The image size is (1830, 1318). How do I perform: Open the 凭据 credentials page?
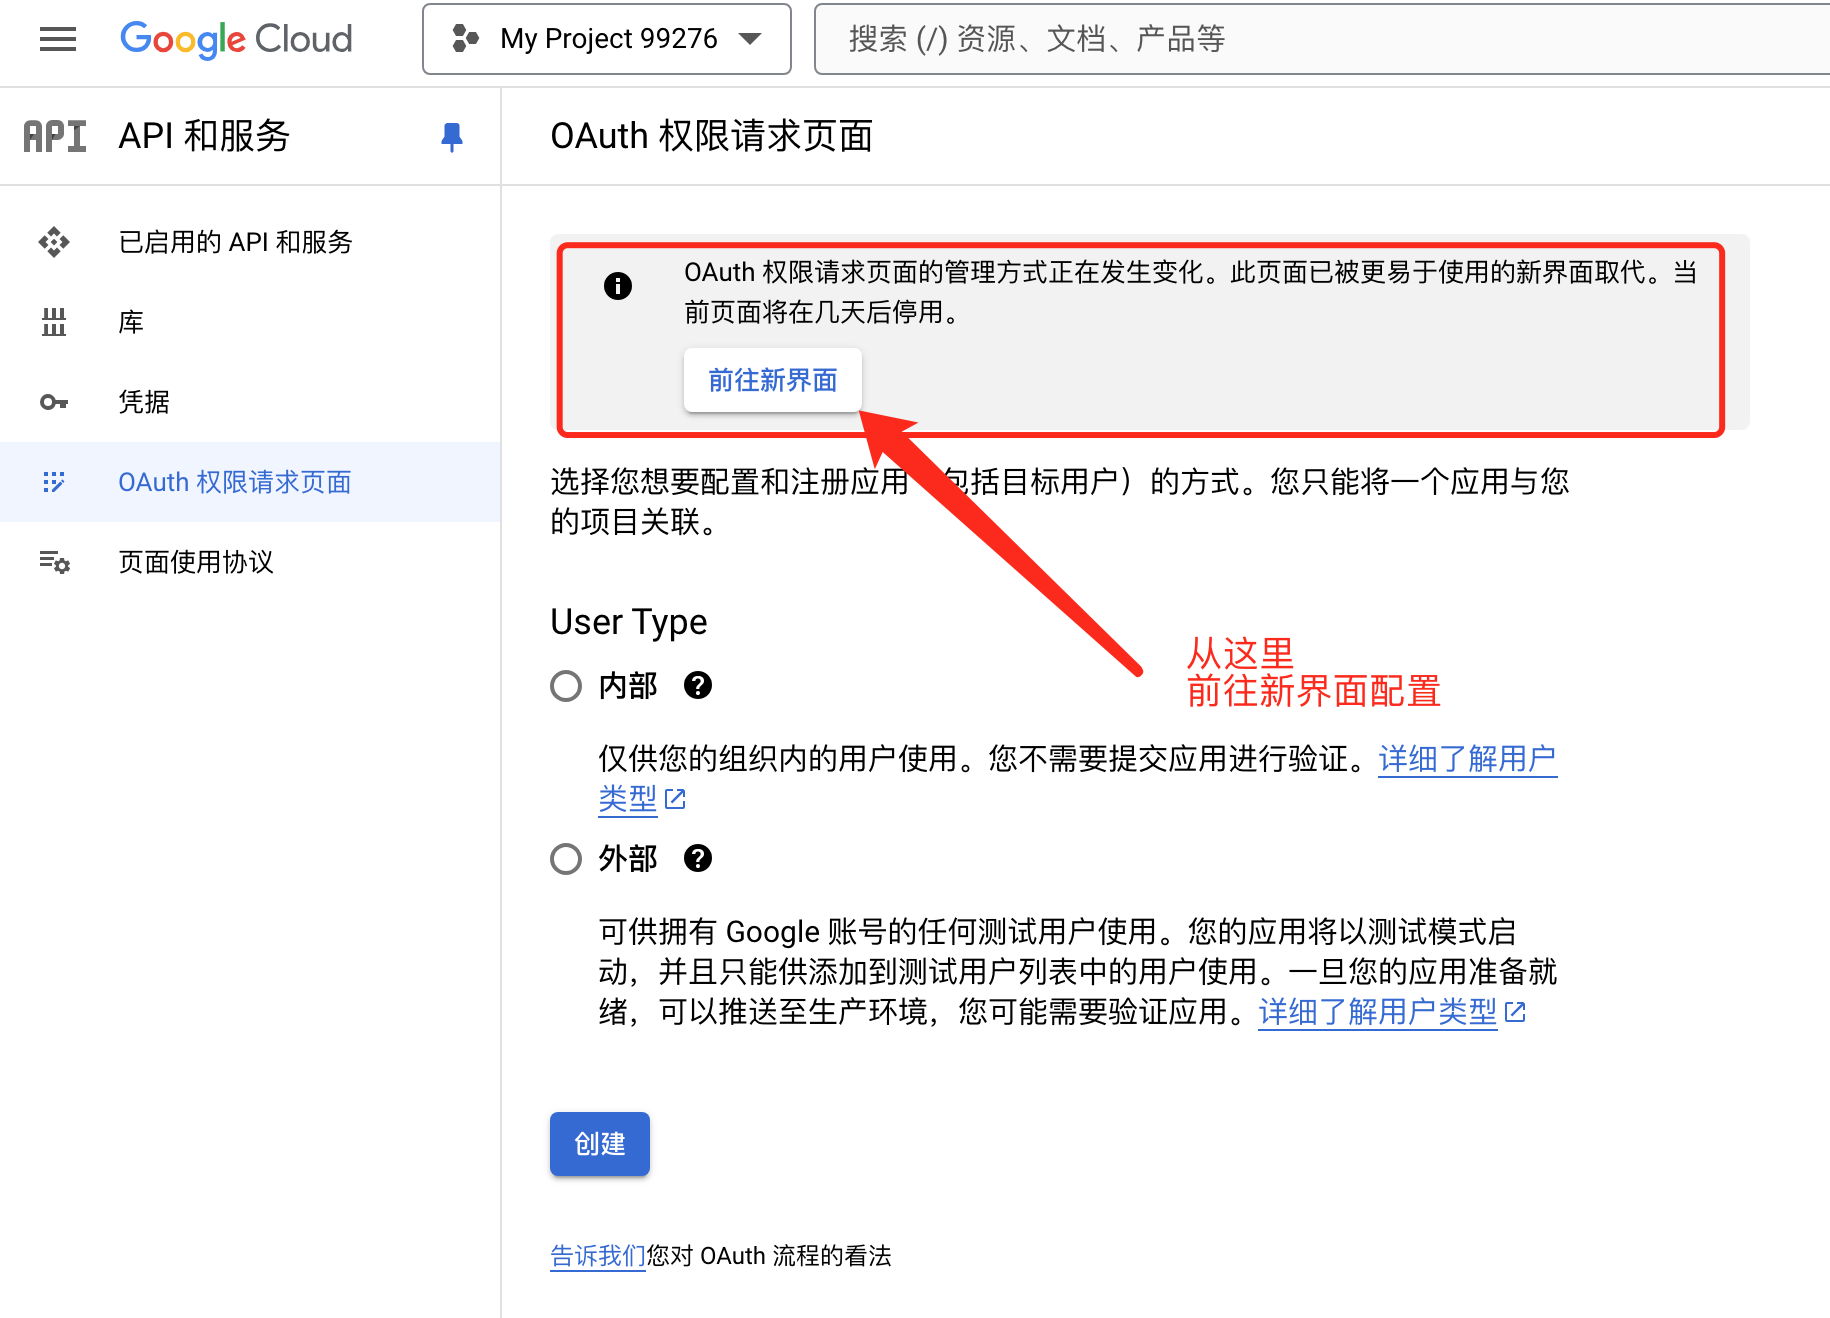(250, 402)
